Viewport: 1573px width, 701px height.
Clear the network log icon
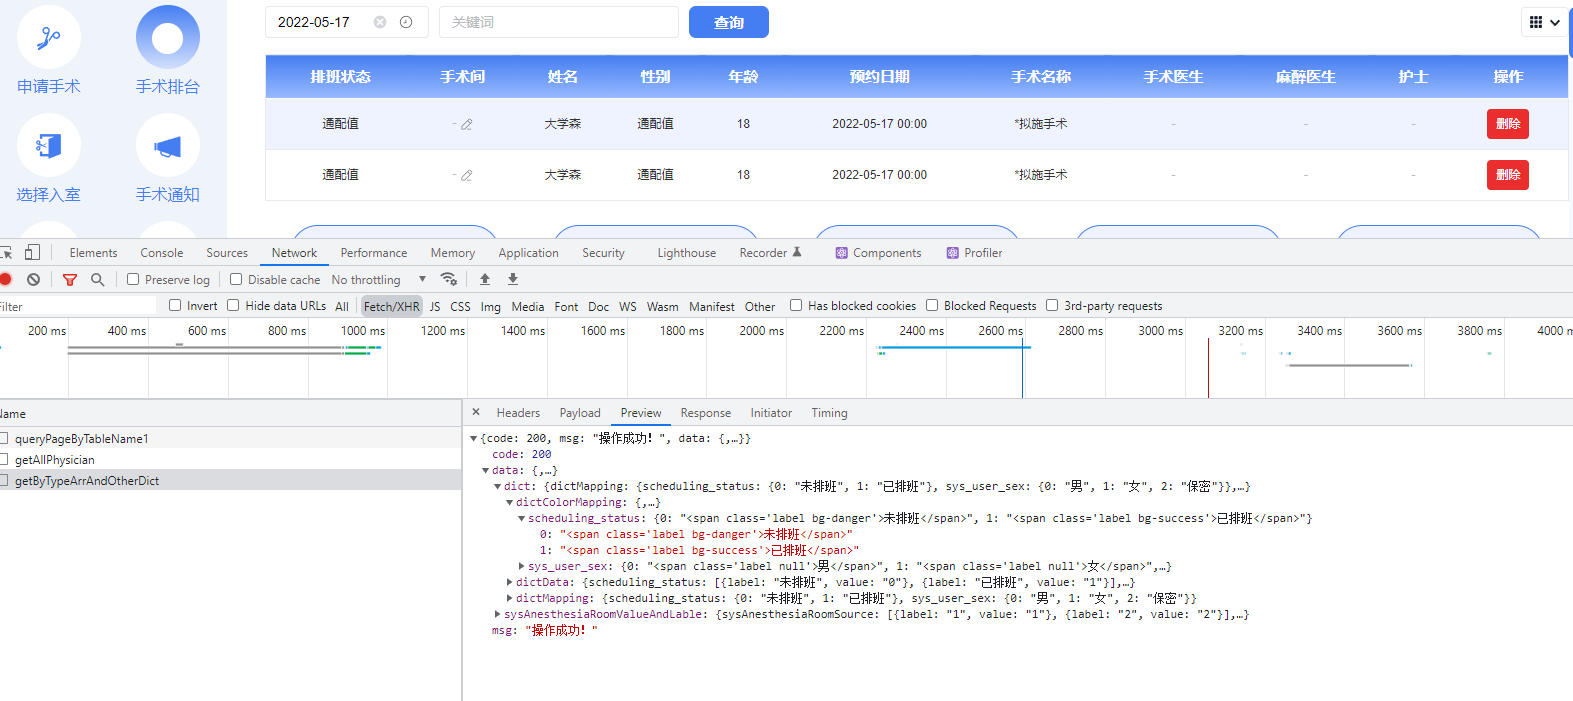34,279
